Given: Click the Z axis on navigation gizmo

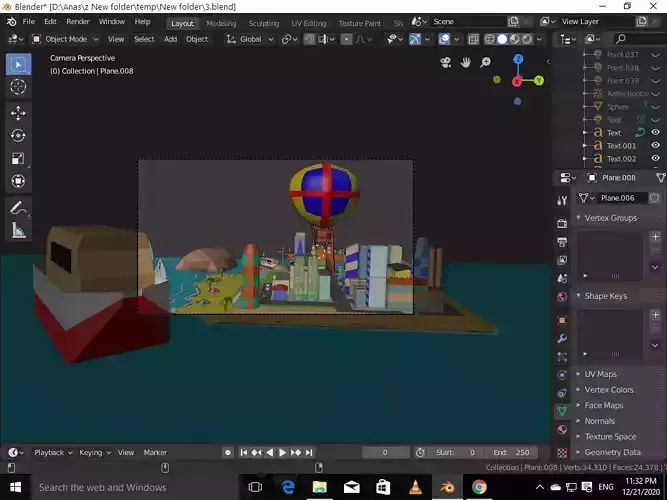Looking at the screenshot, I should point(518,59).
